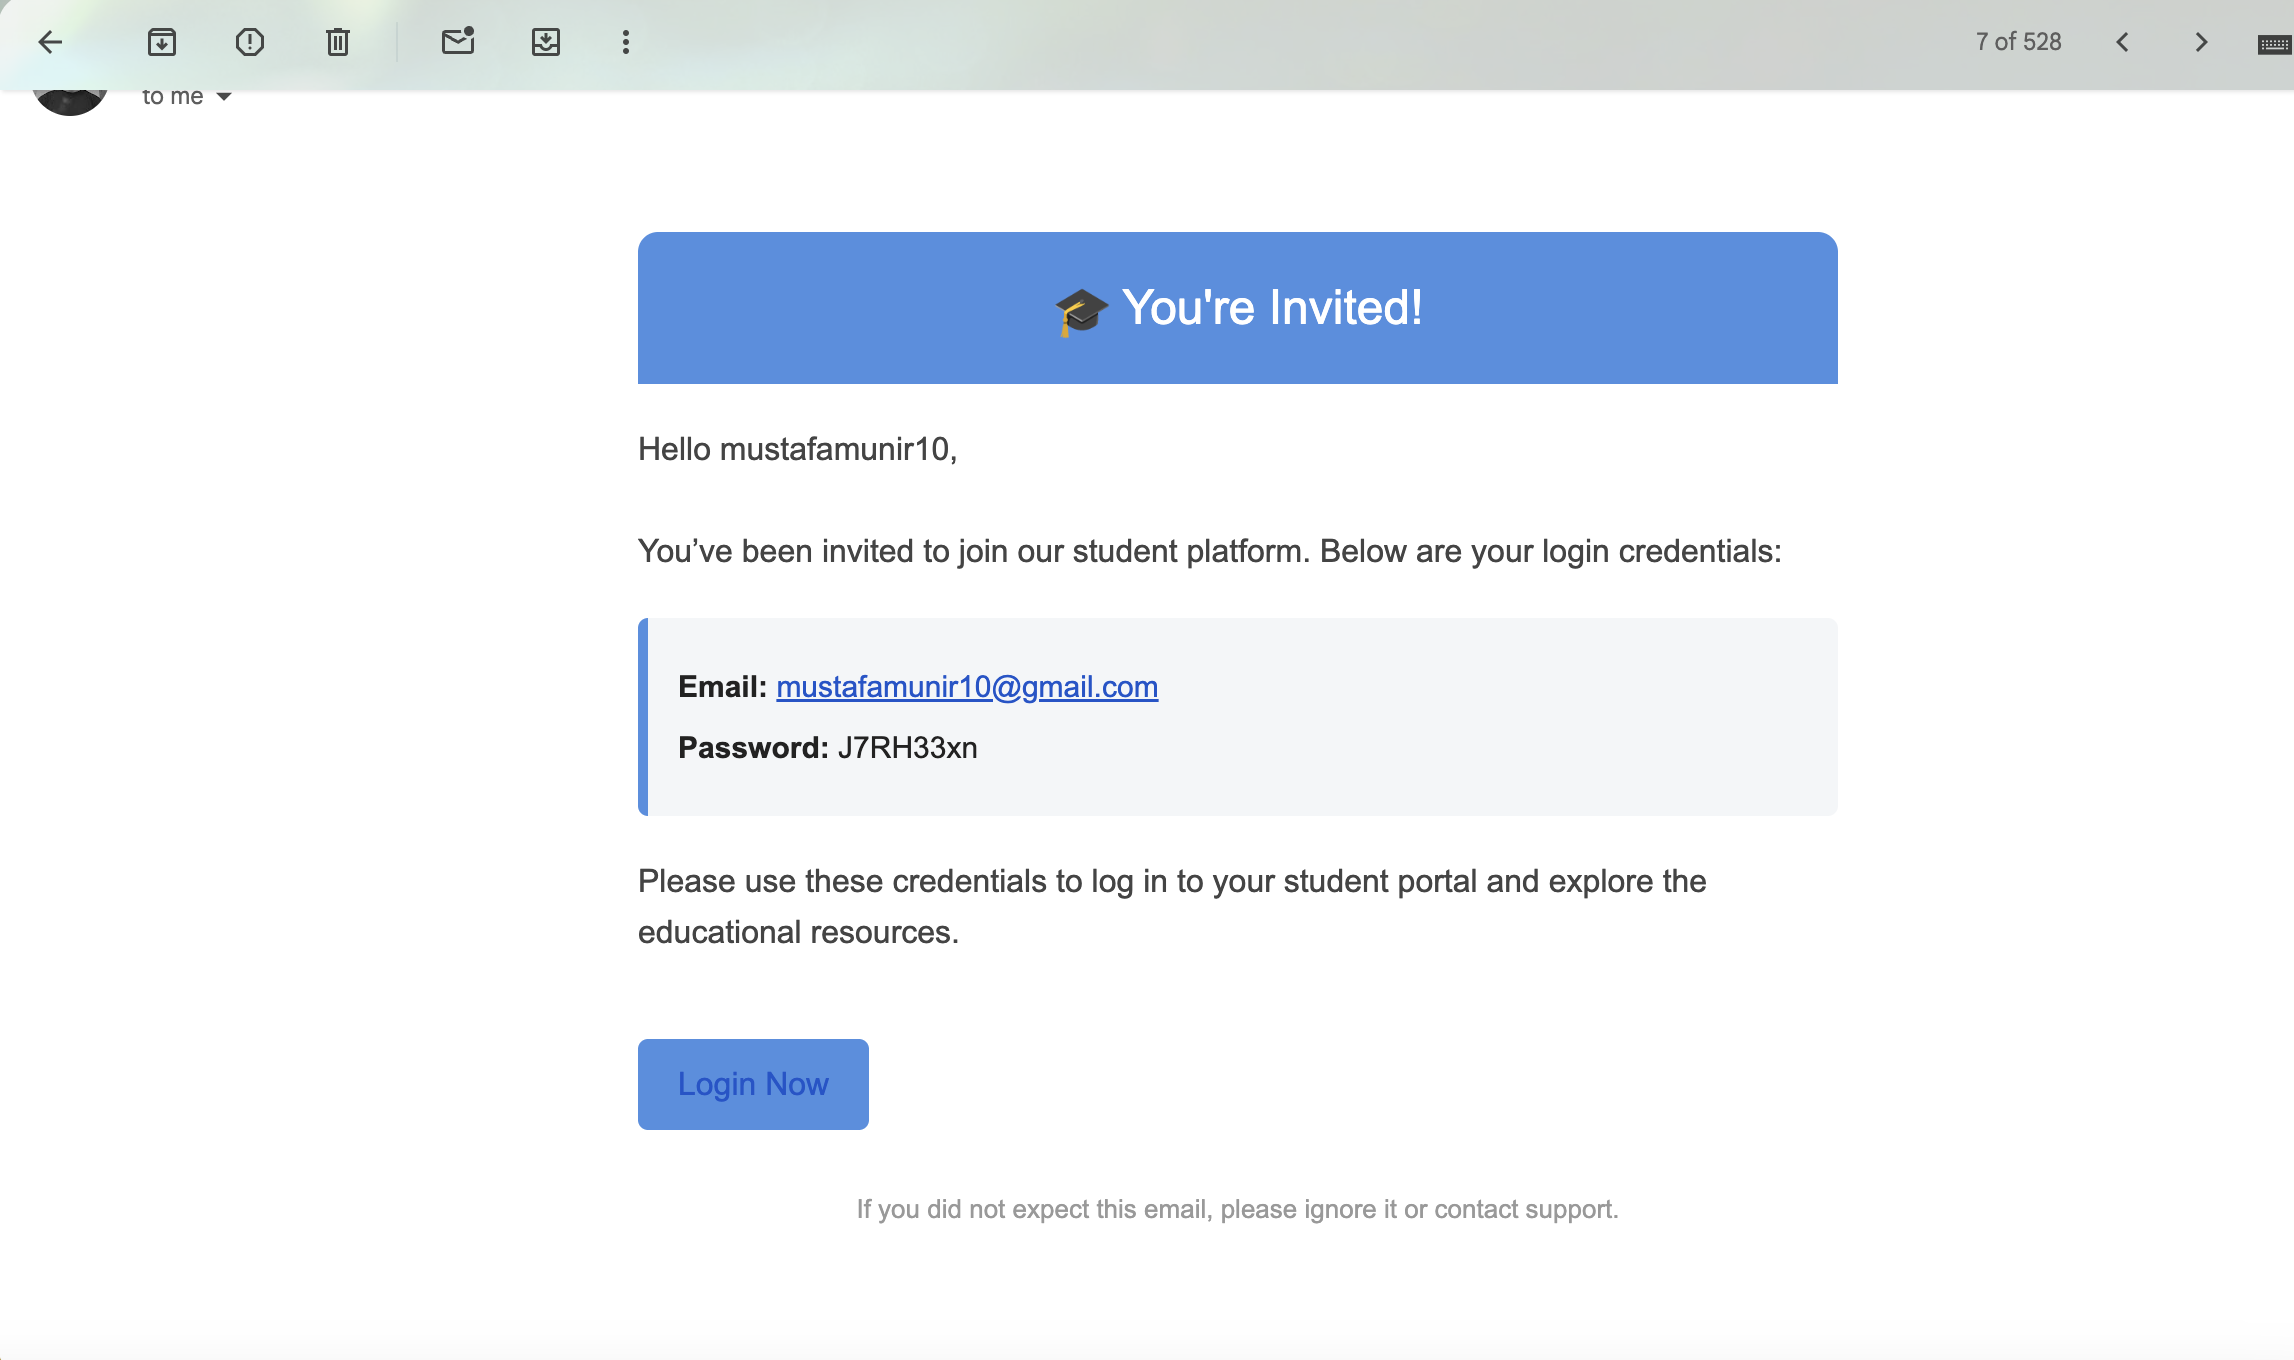Click the You're Invited header banner
Screen dimensions: 2294x1360
1237,308
